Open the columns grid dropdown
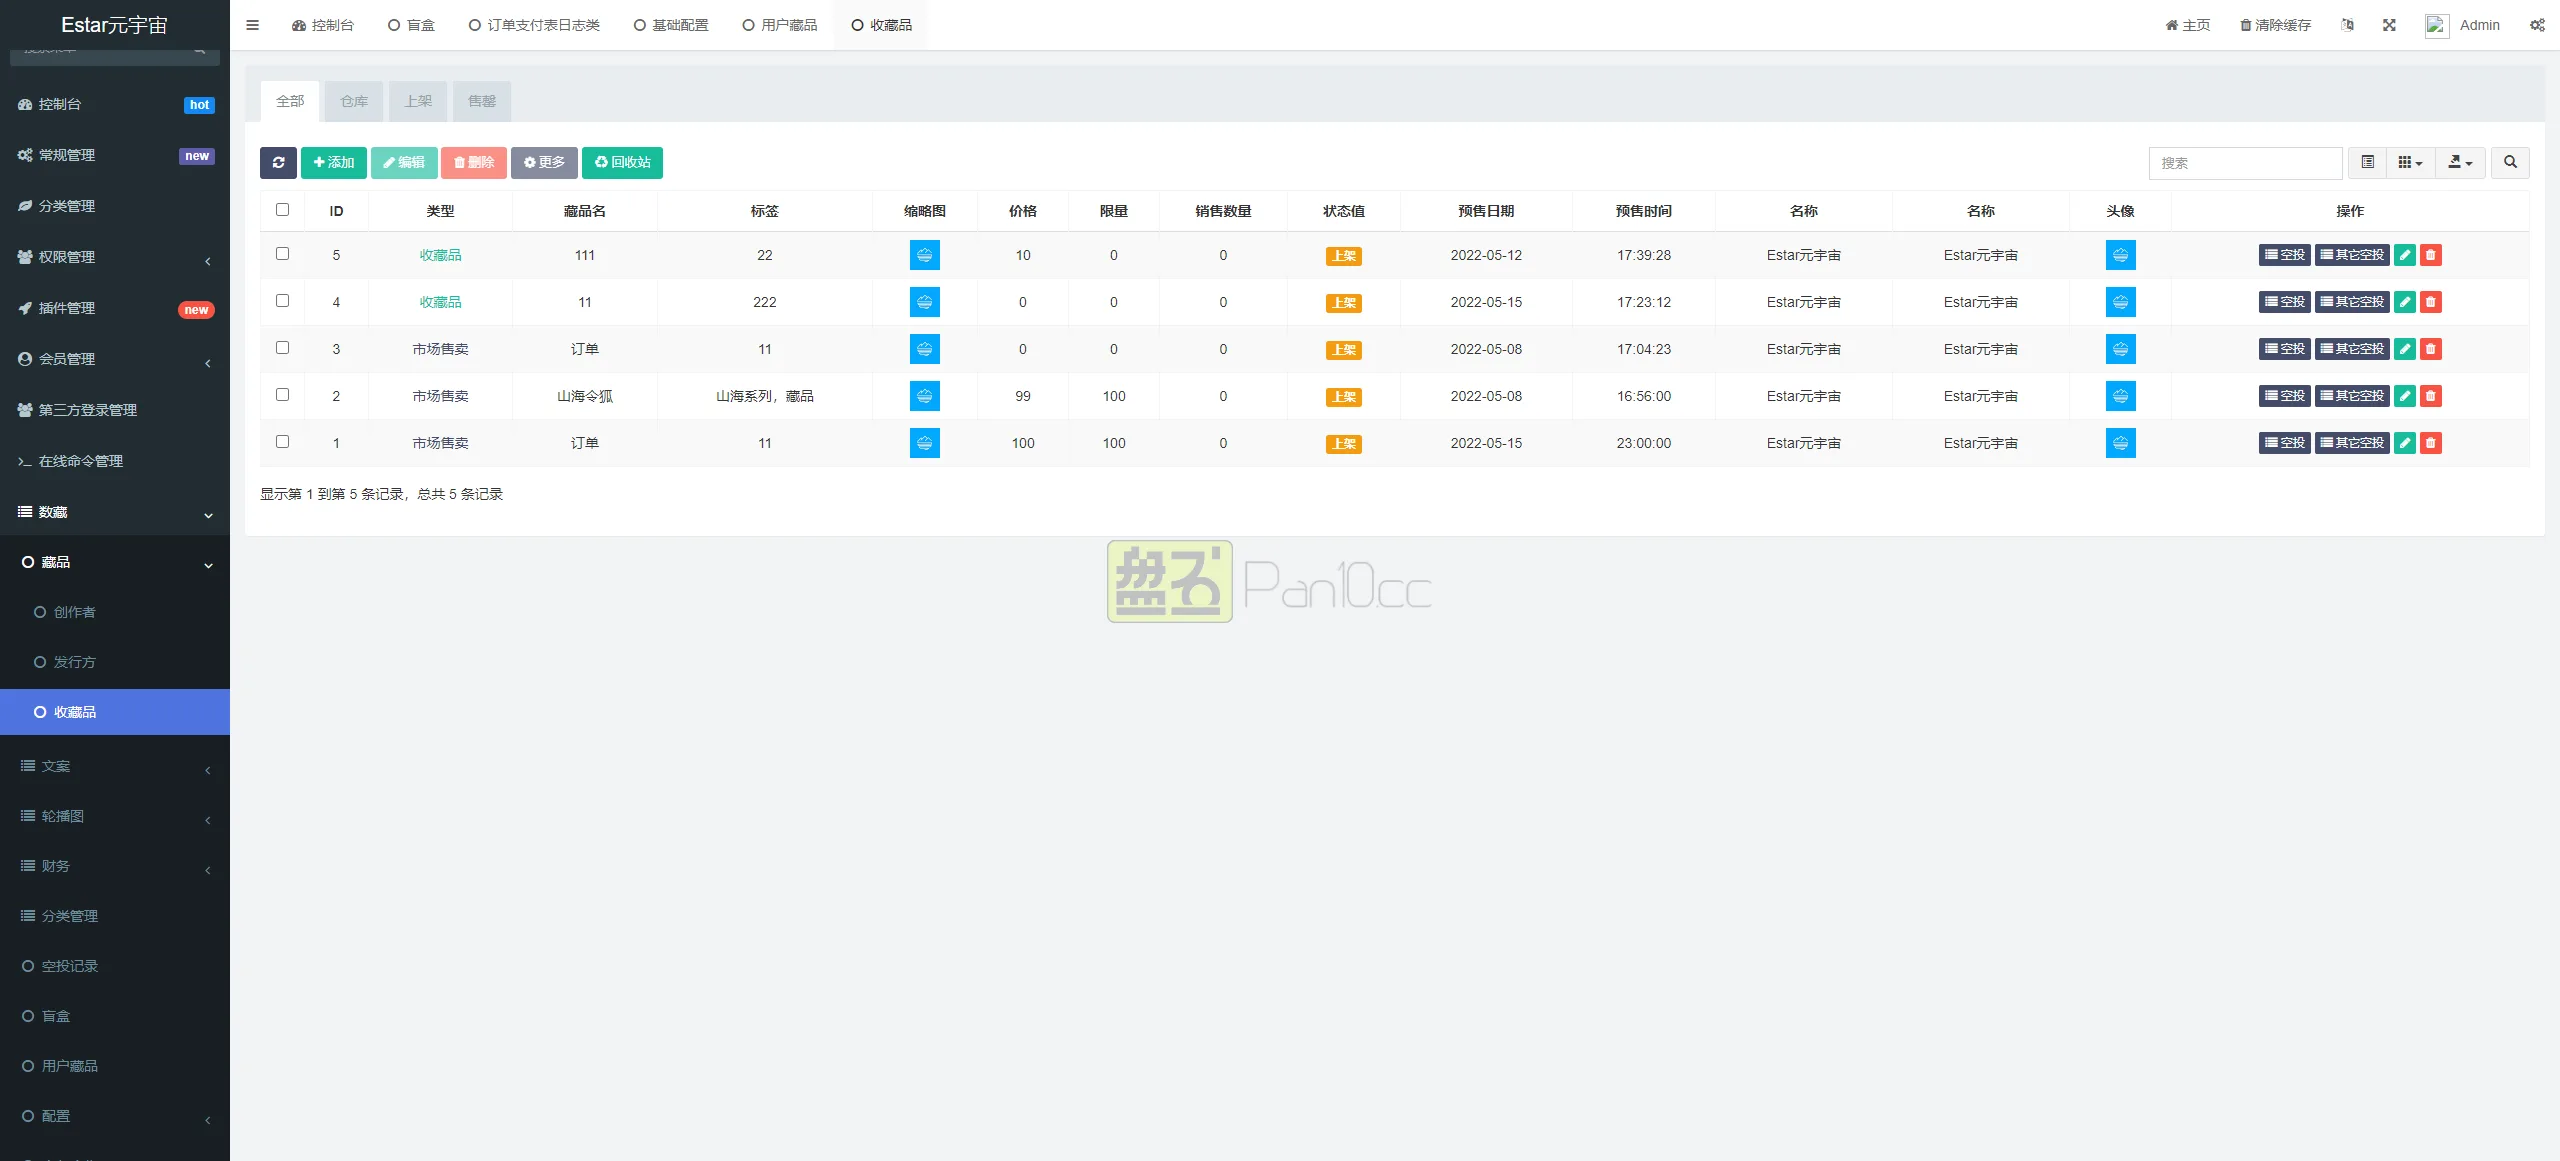This screenshot has height=1161, width=2560. tap(2410, 163)
